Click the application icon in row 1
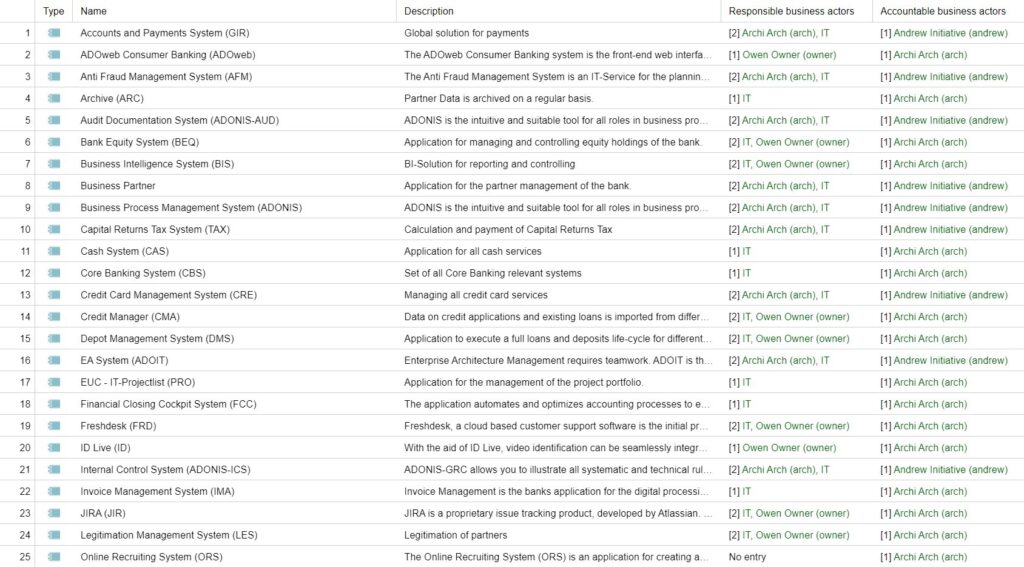The image size is (1024, 567). [54, 33]
